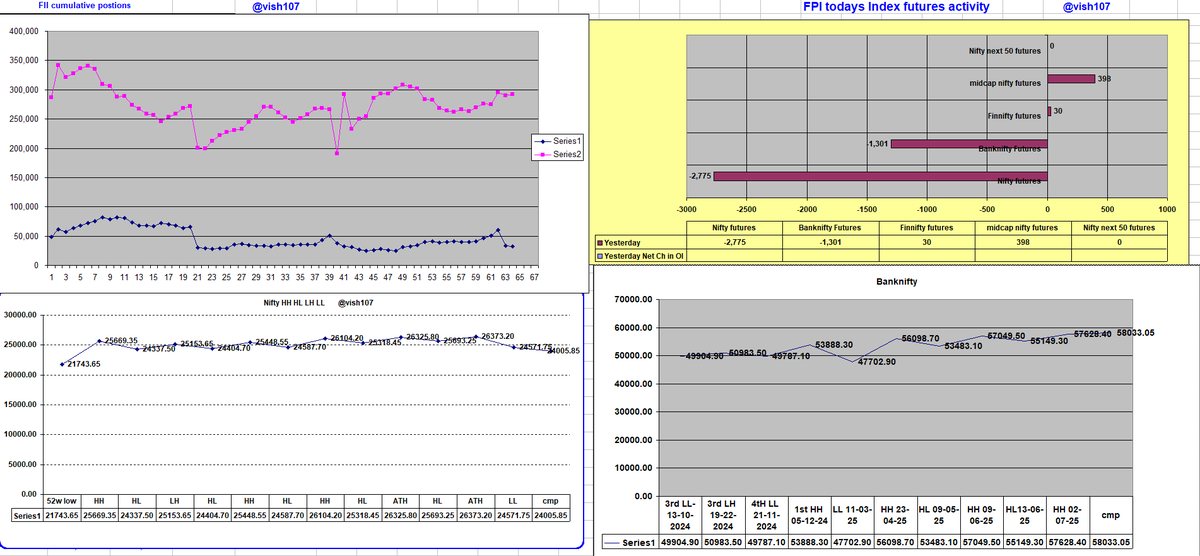Click the 26104.20 data label on Nifty line

pos(345,339)
